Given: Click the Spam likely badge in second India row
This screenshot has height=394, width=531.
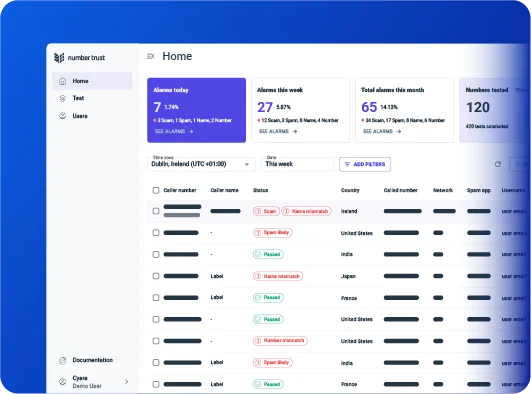Looking at the screenshot, I should click(x=273, y=362).
